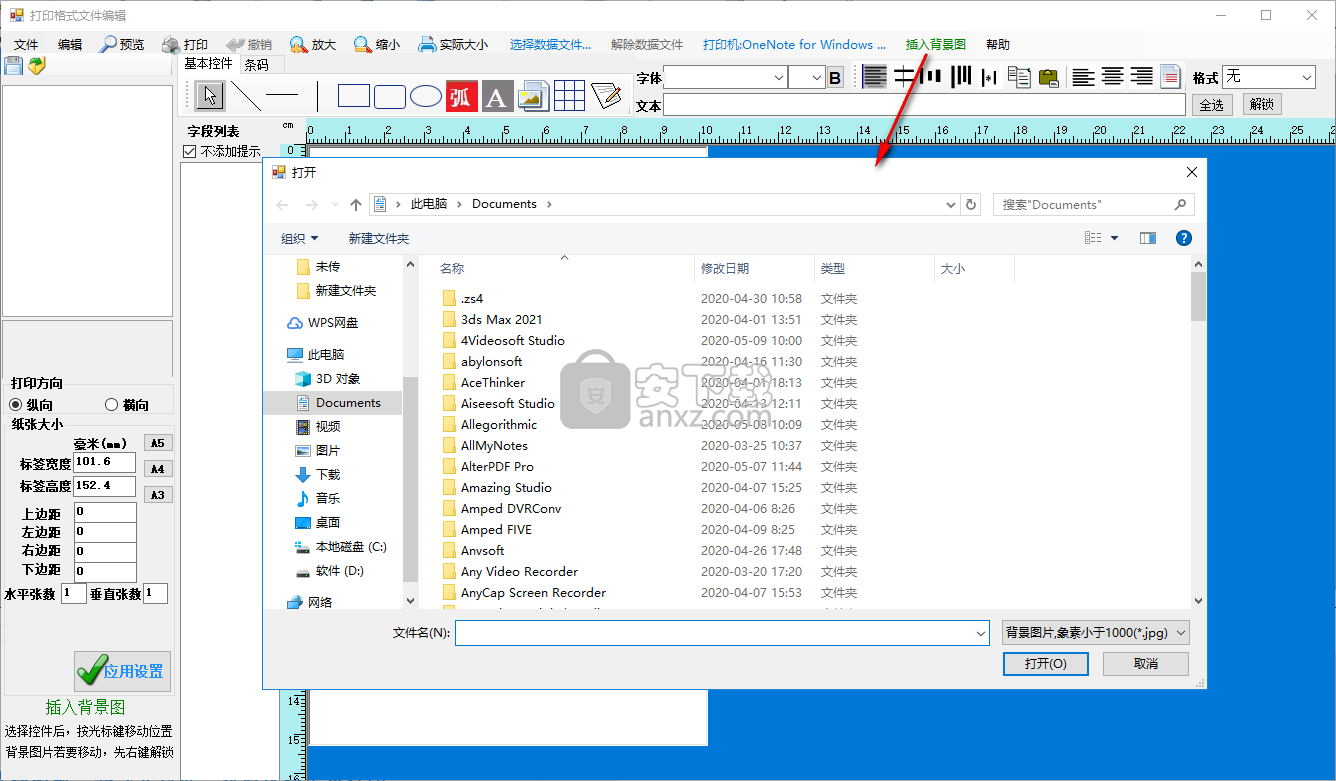
Task: Align text center
Action: (x=1112, y=77)
